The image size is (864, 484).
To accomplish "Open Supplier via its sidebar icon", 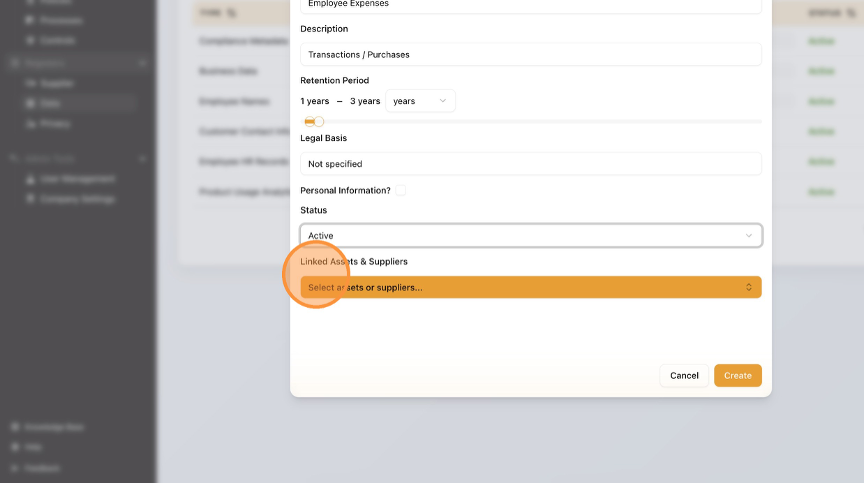I will (x=31, y=83).
